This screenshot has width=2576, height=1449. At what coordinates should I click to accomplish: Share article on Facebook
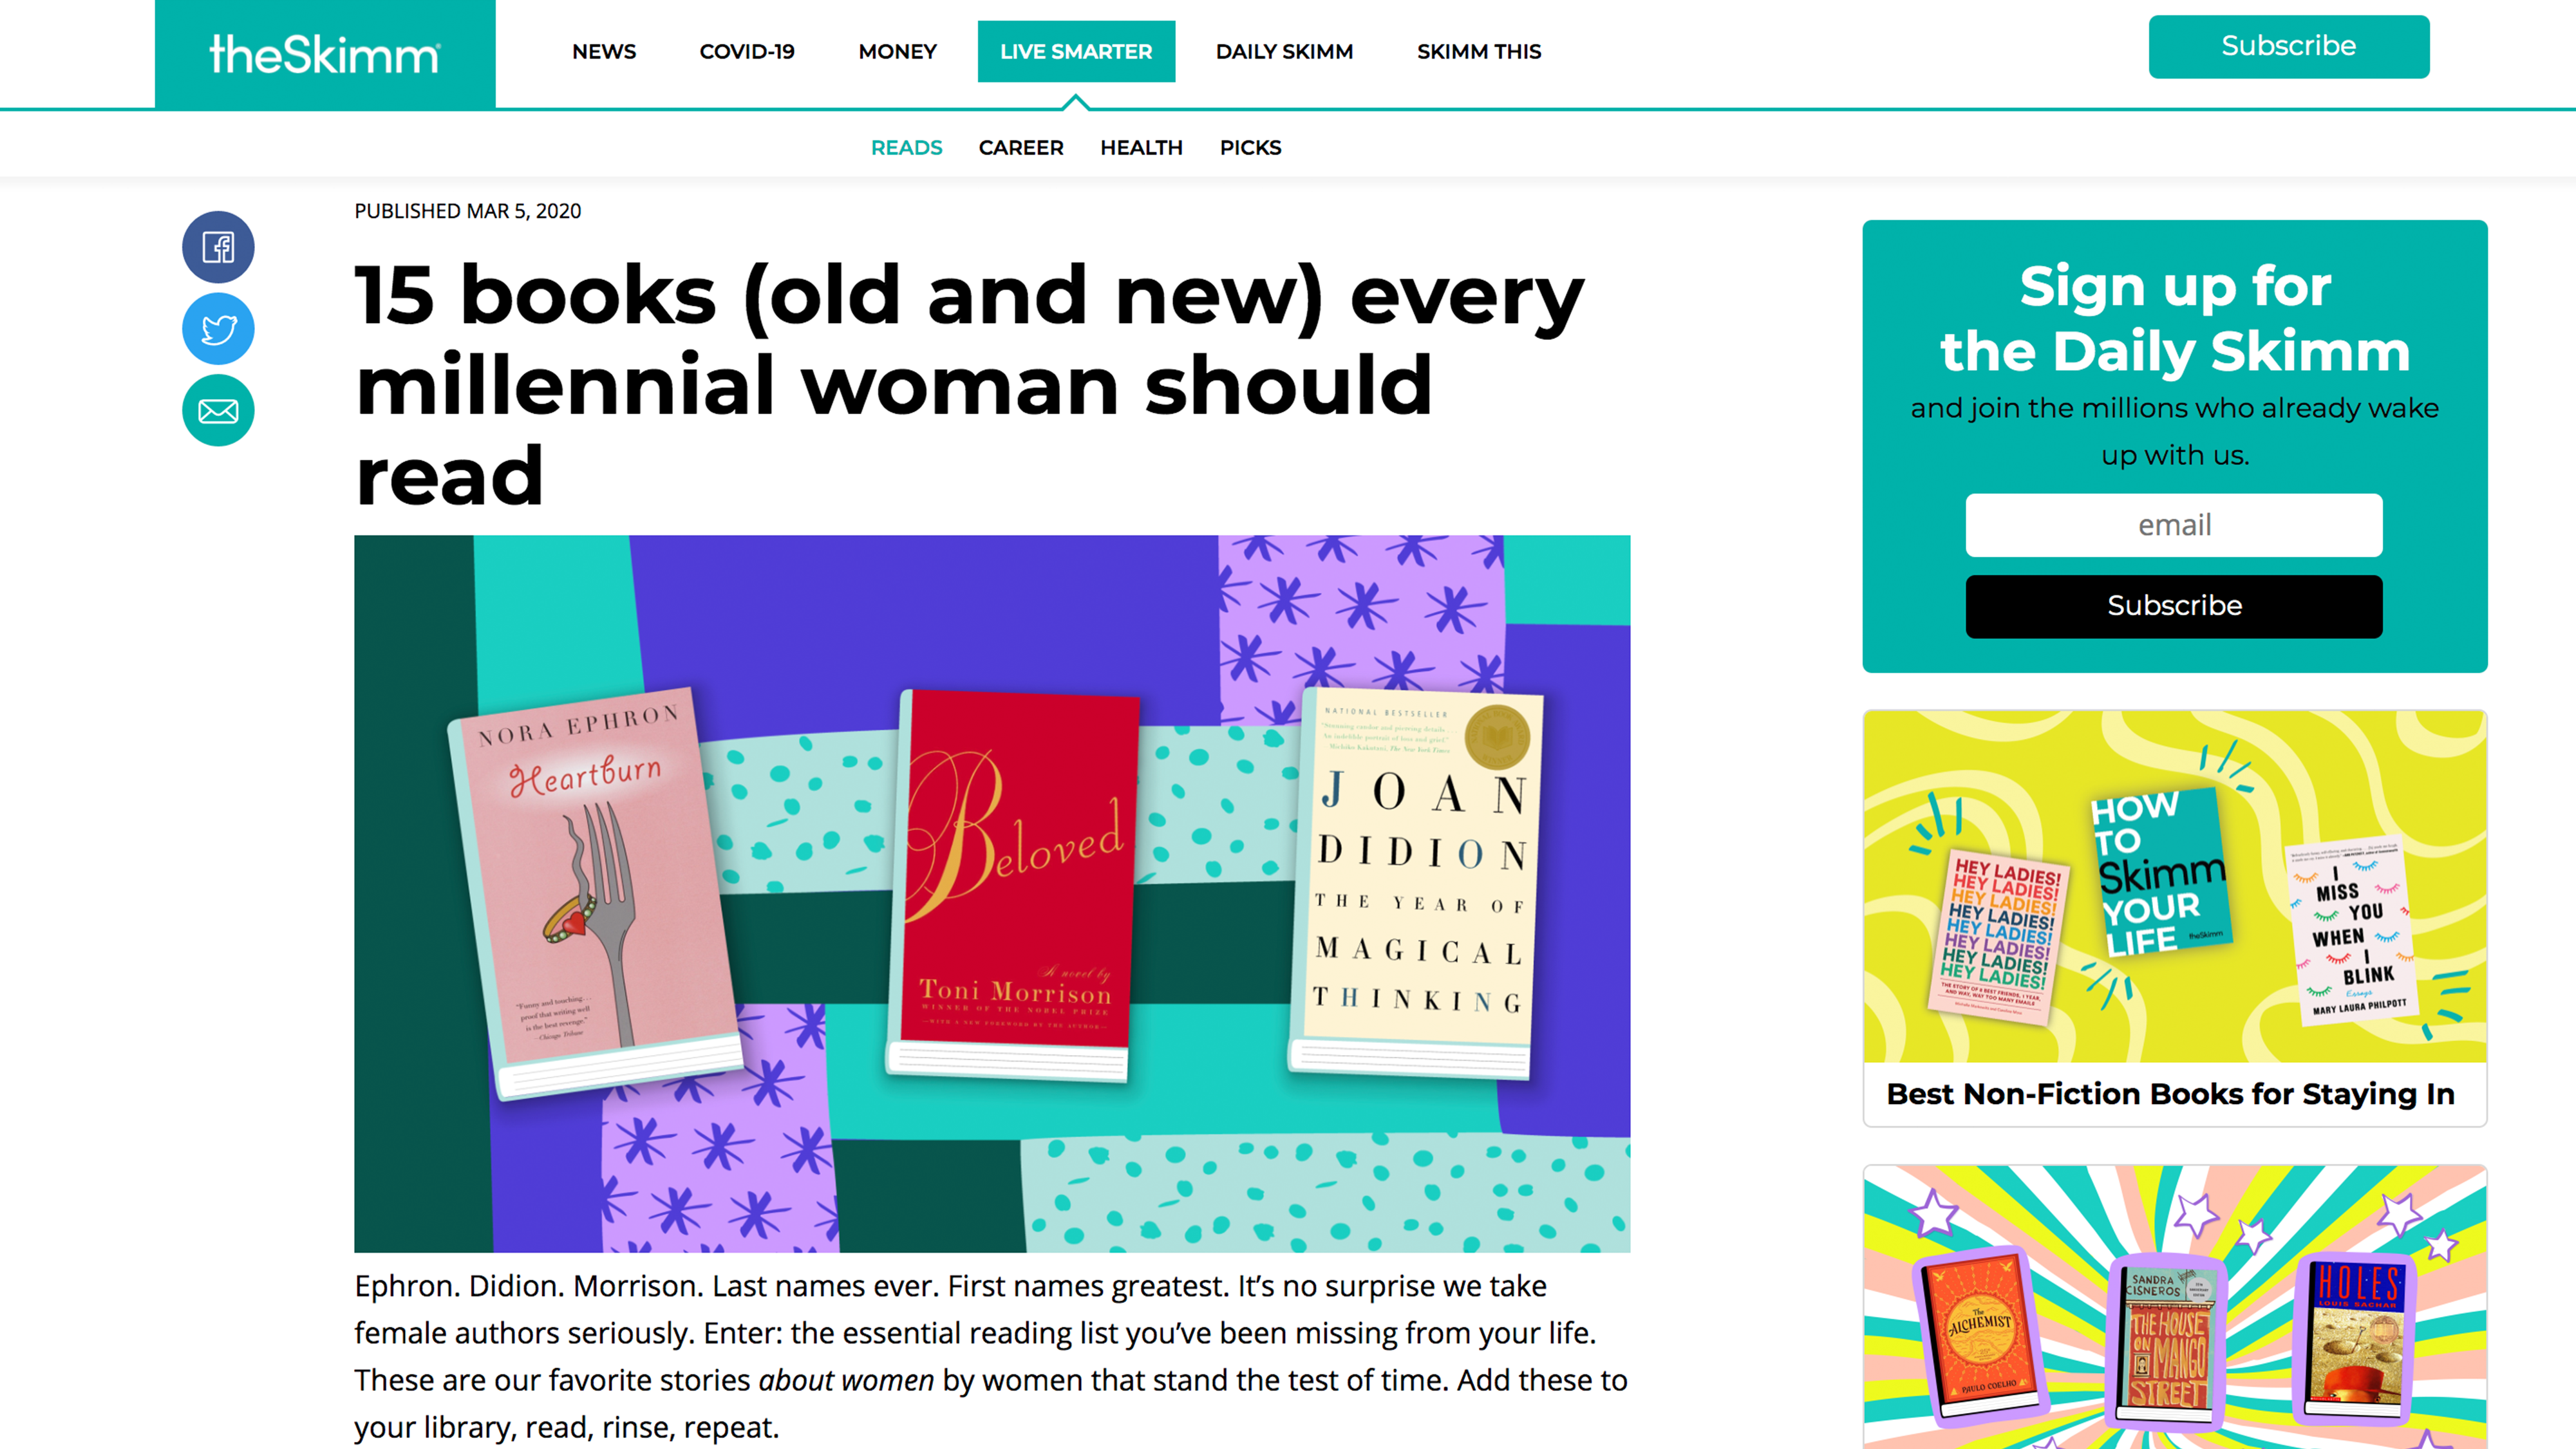218,247
